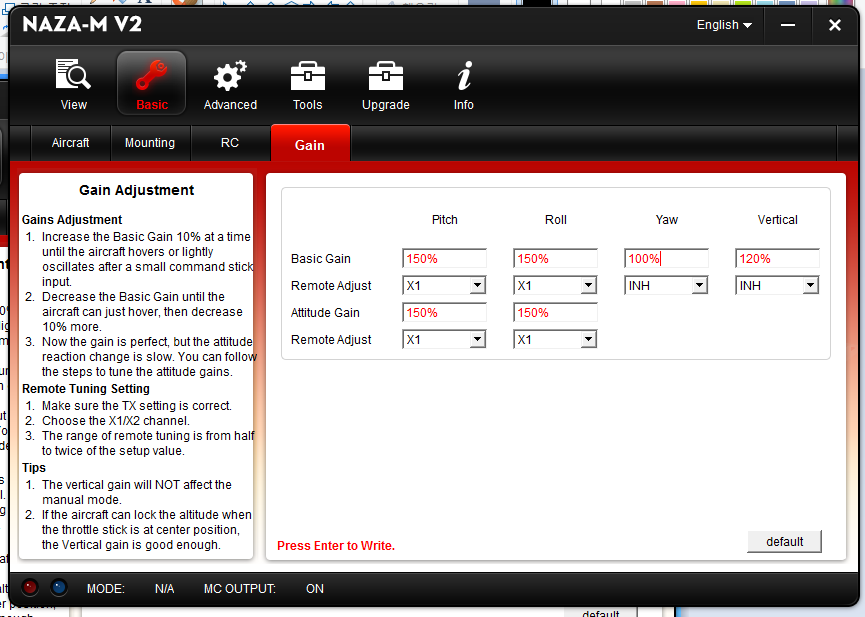865x617 pixels.
Task: Click the 'Press Enter to Write.' message
Action: click(336, 546)
